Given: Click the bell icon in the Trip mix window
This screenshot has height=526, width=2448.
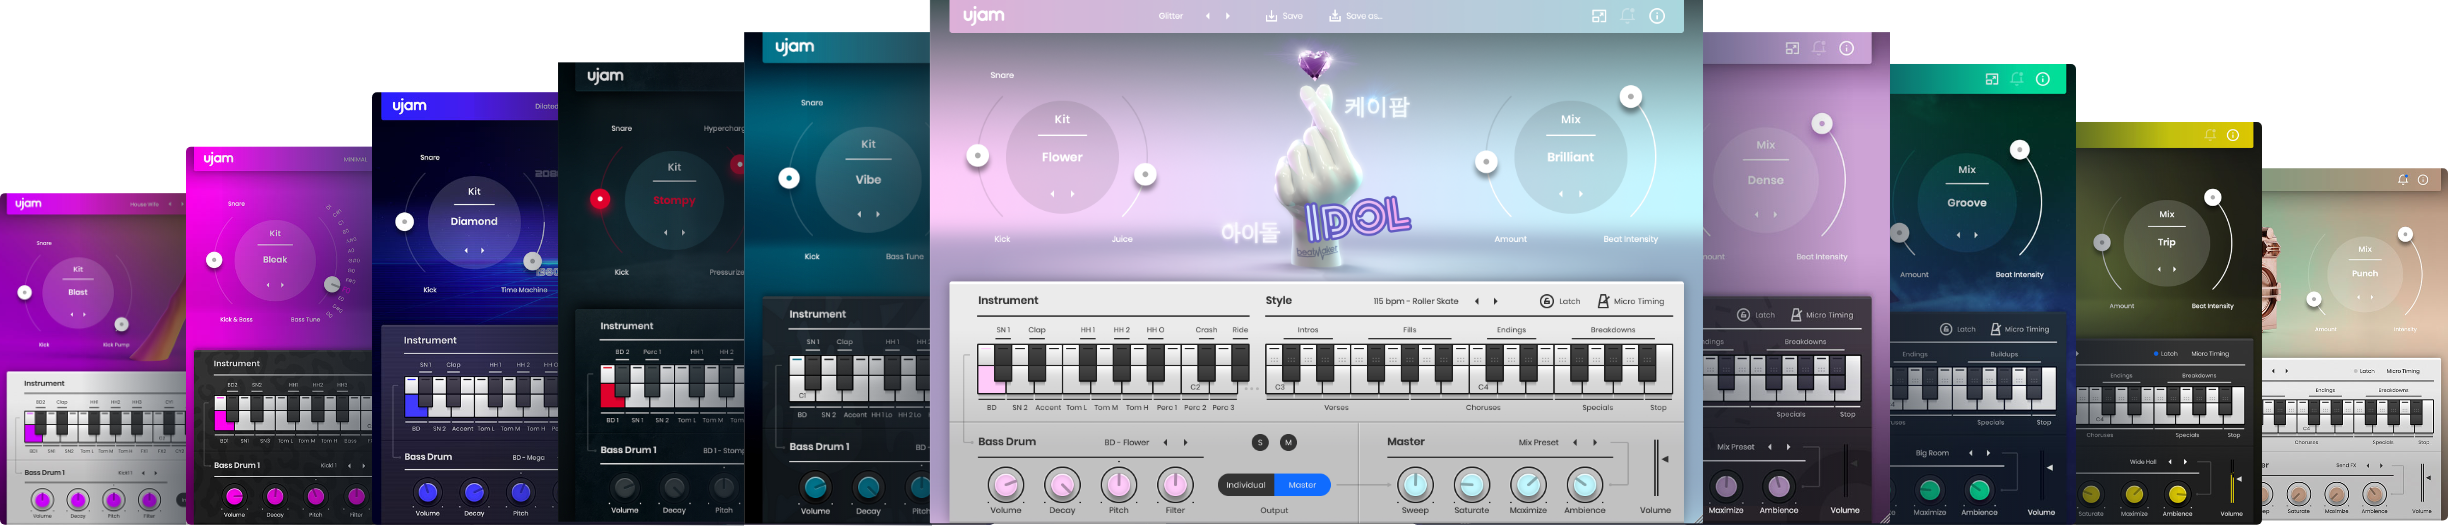Looking at the screenshot, I should click(2210, 135).
